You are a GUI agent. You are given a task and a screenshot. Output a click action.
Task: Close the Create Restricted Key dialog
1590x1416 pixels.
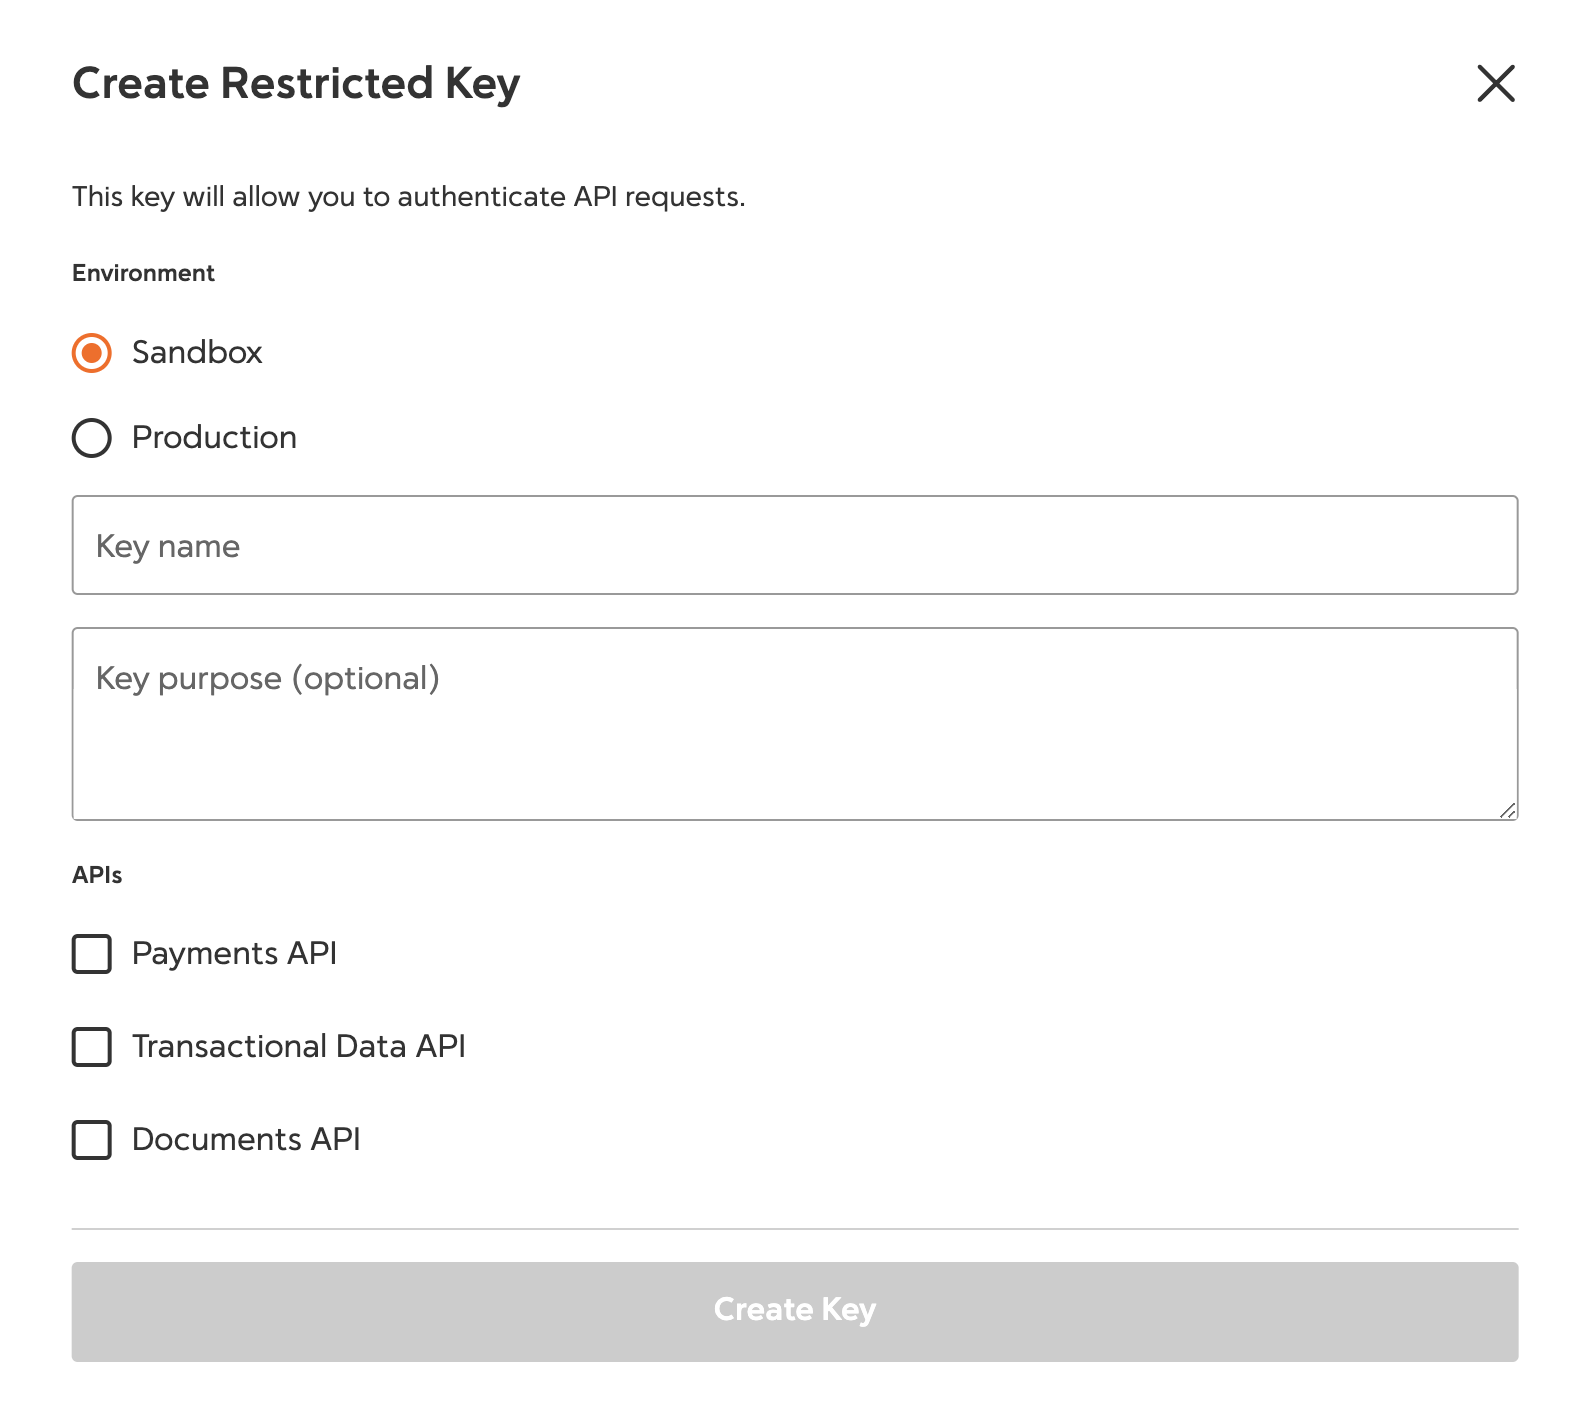[1495, 83]
